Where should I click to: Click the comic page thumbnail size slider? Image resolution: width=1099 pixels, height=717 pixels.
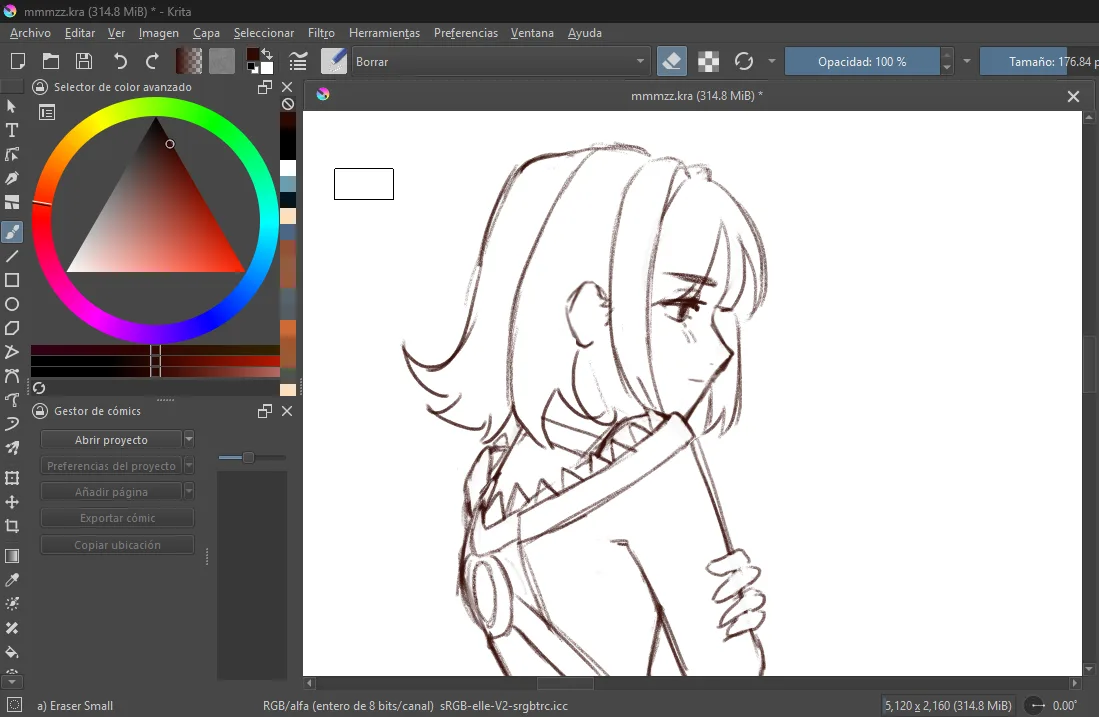click(252, 458)
